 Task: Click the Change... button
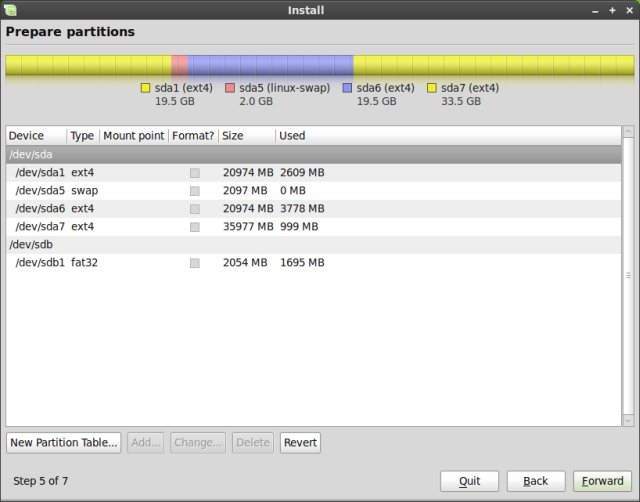point(198,443)
